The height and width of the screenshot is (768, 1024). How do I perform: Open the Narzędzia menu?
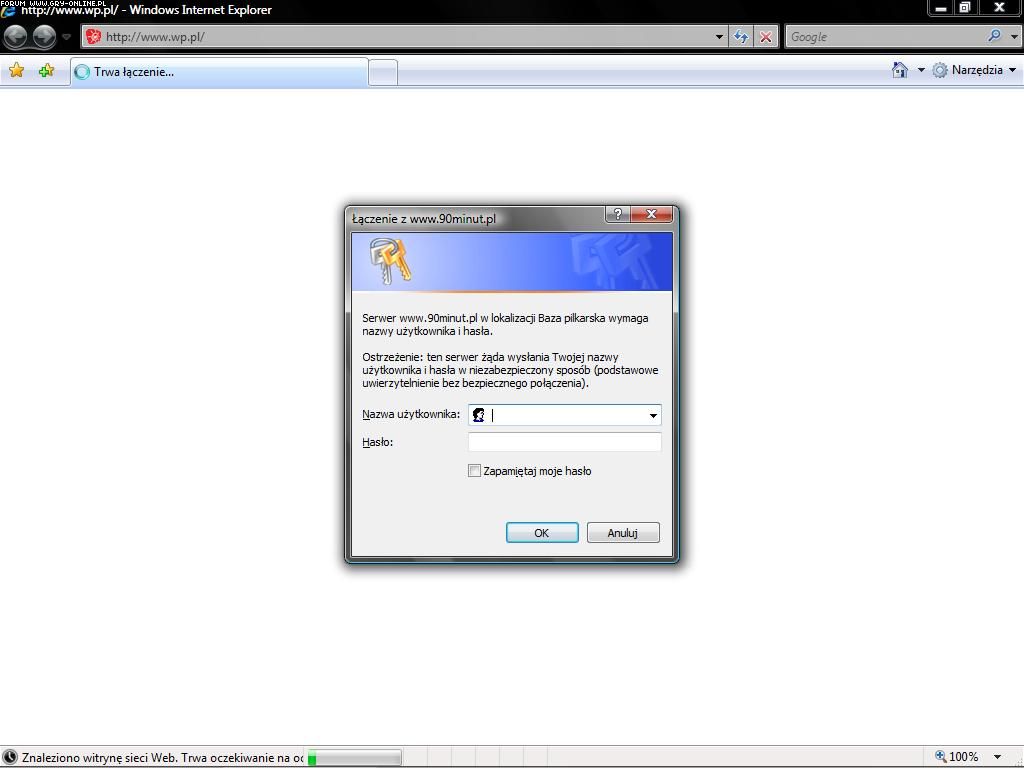(975, 70)
